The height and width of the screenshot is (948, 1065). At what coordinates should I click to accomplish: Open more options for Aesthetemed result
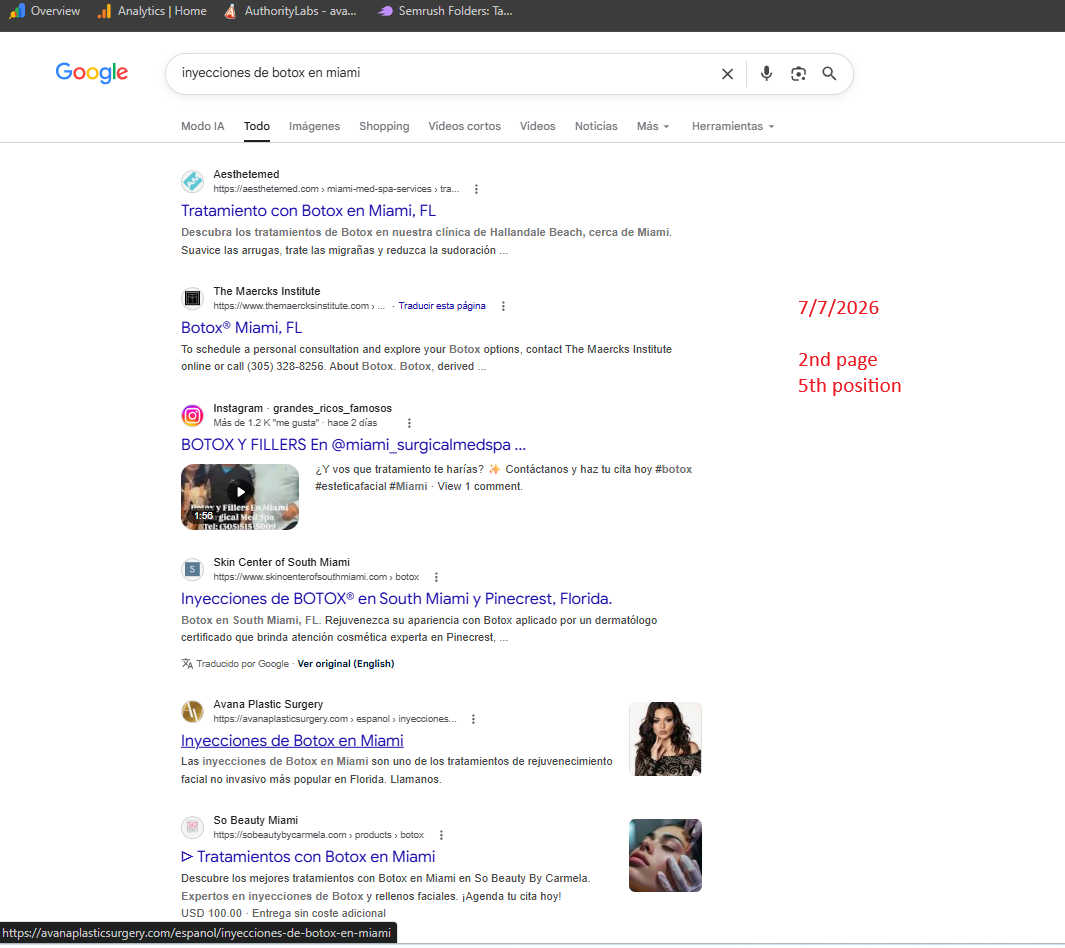(476, 189)
